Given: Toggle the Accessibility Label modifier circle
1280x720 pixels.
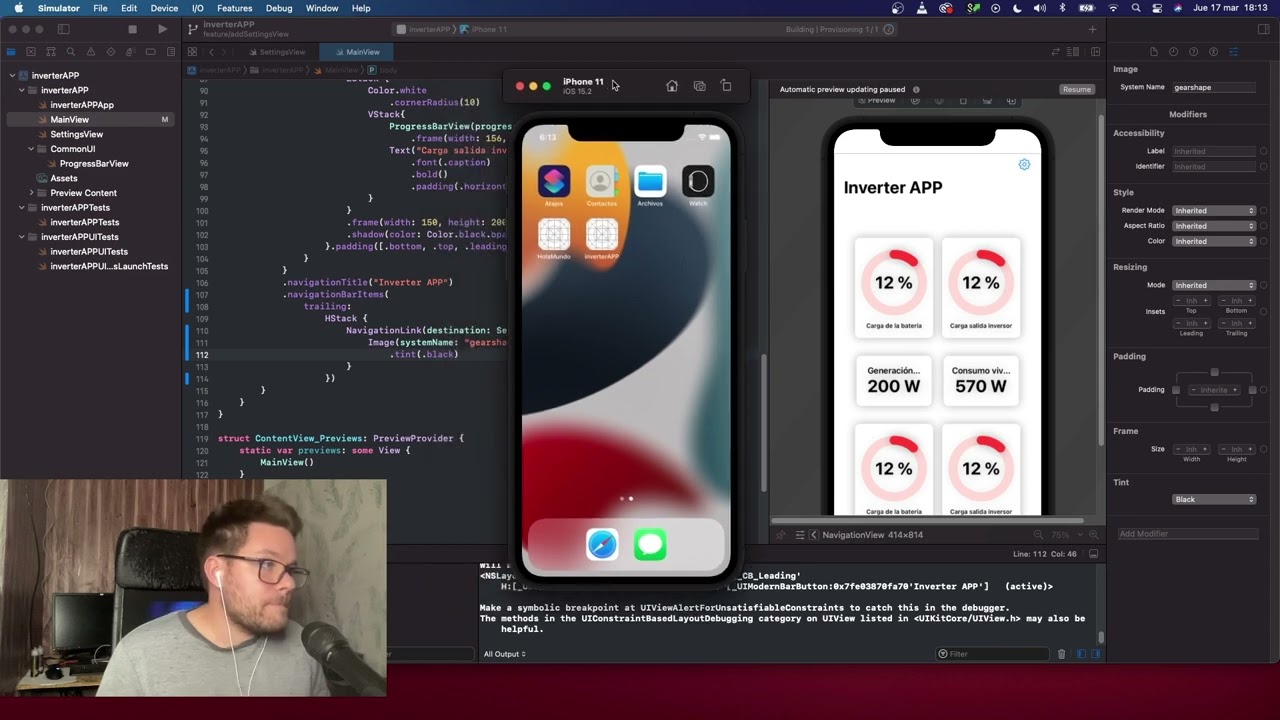Looking at the screenshot, I should (1264, 151).
